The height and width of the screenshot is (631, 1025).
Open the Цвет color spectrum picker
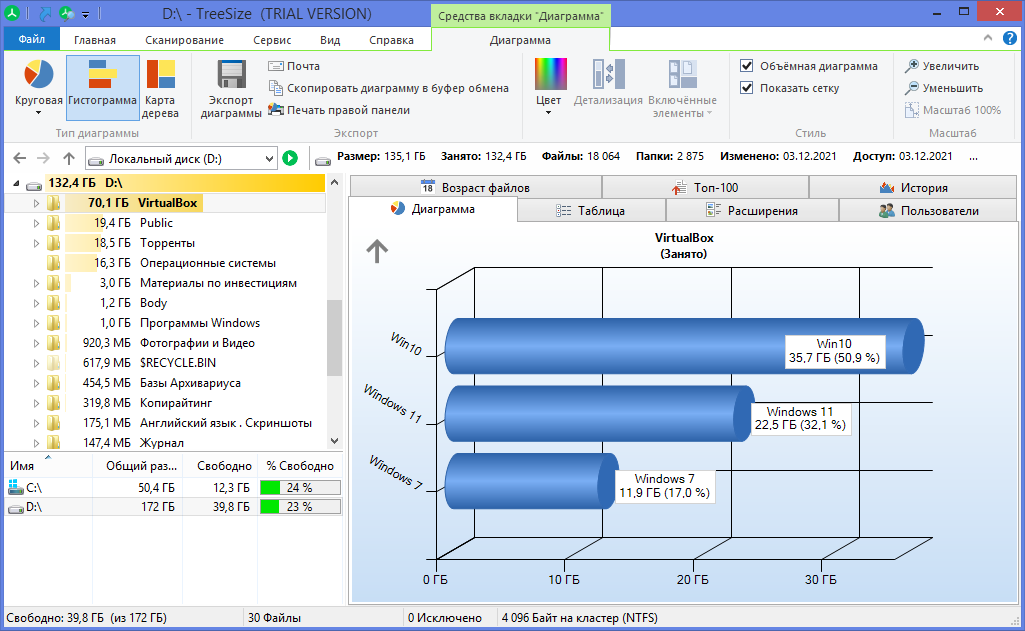tap(550, 73)
